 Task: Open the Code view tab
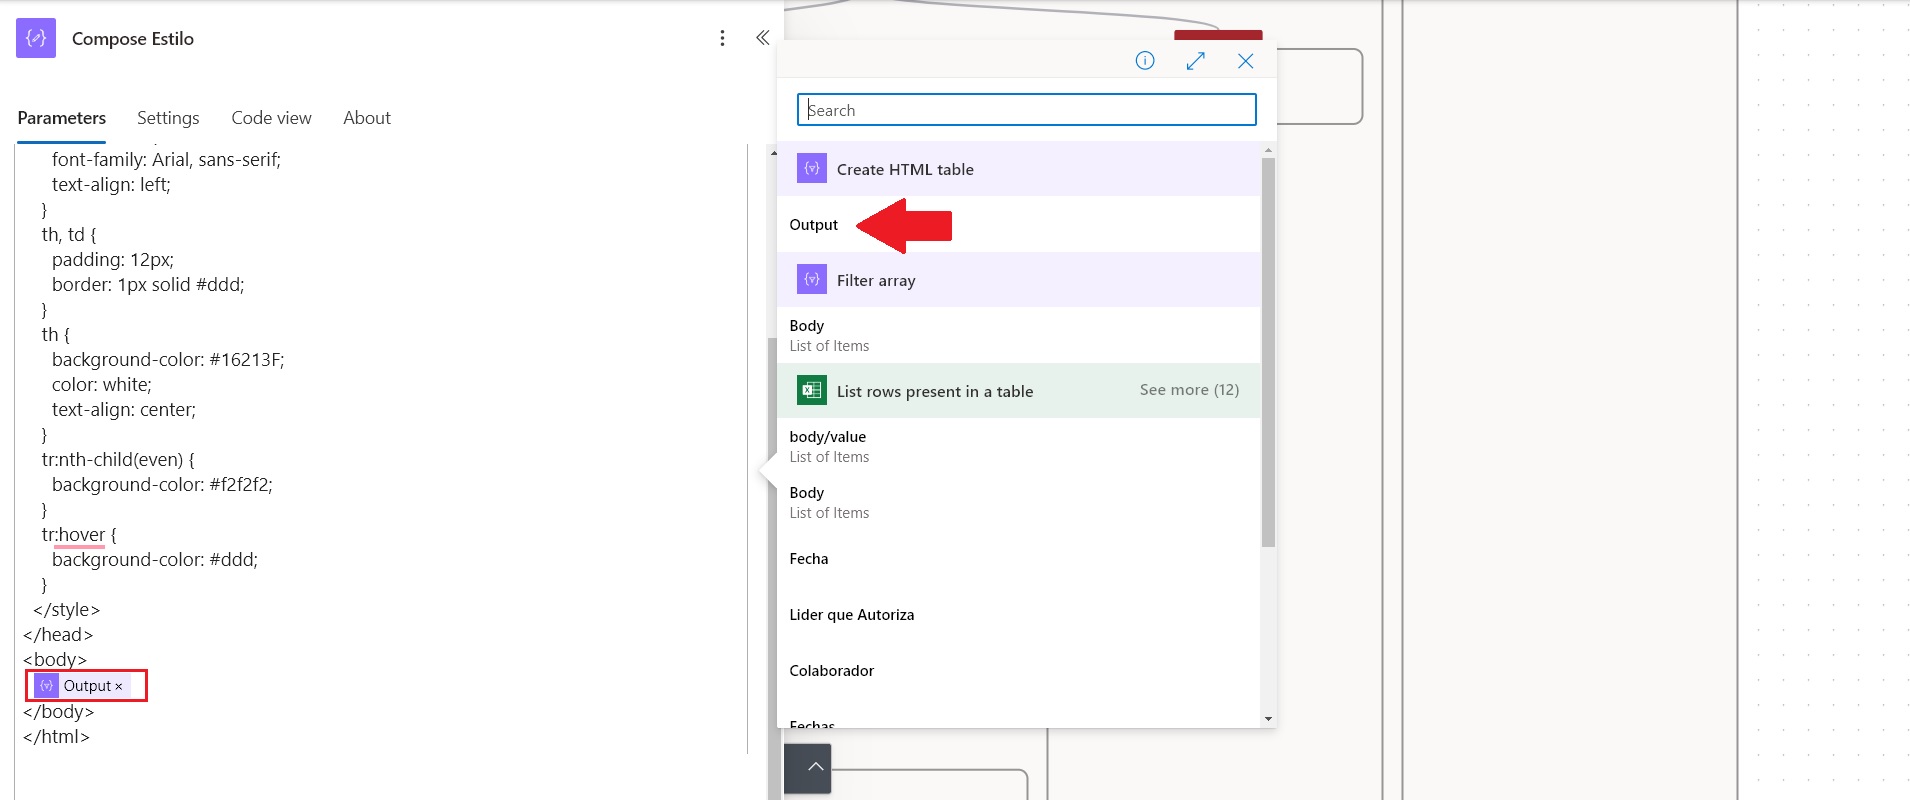(271, 118)
